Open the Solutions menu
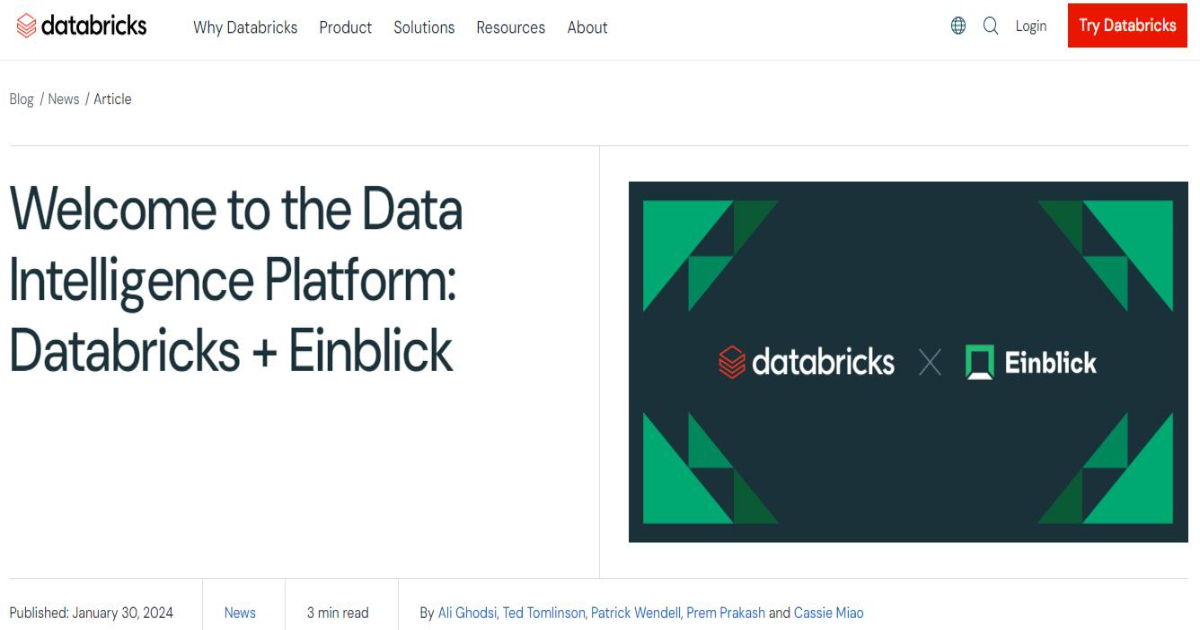 pyautogui.click(x=424, y=27)
